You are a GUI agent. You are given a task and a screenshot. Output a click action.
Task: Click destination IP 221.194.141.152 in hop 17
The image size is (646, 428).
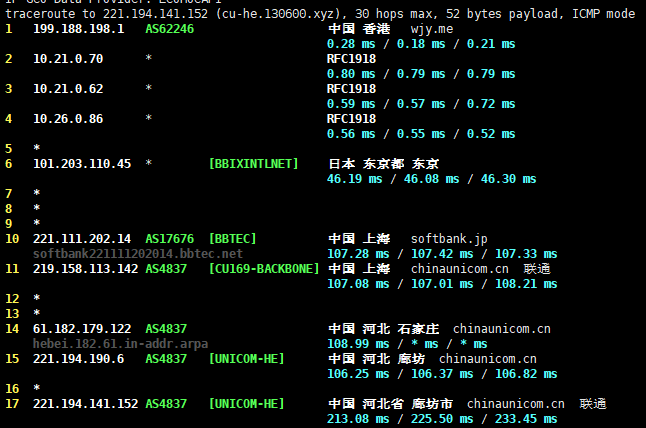tap(85, 404)
